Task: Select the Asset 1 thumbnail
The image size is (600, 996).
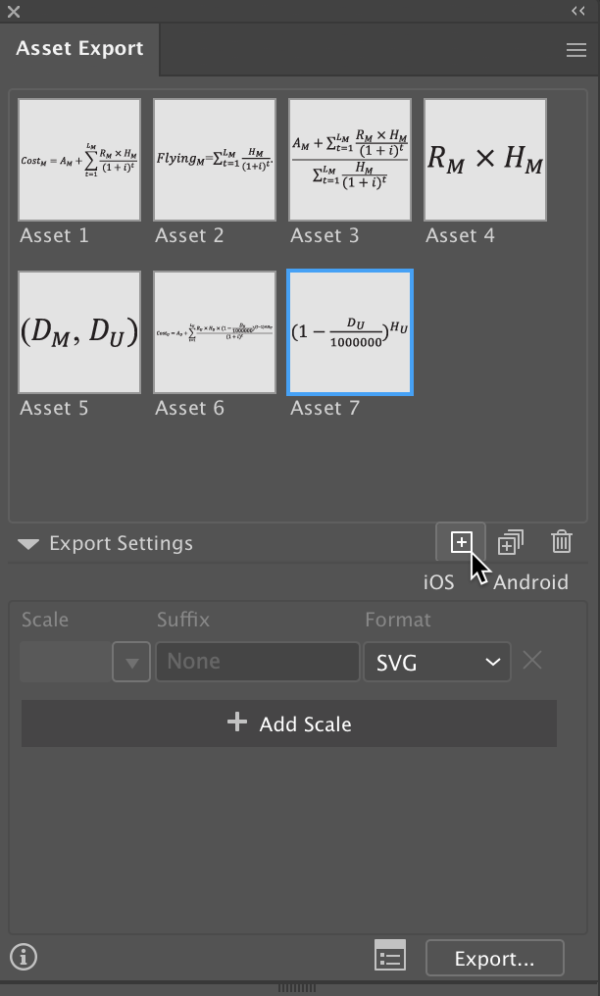Action: tap(79, 159)
